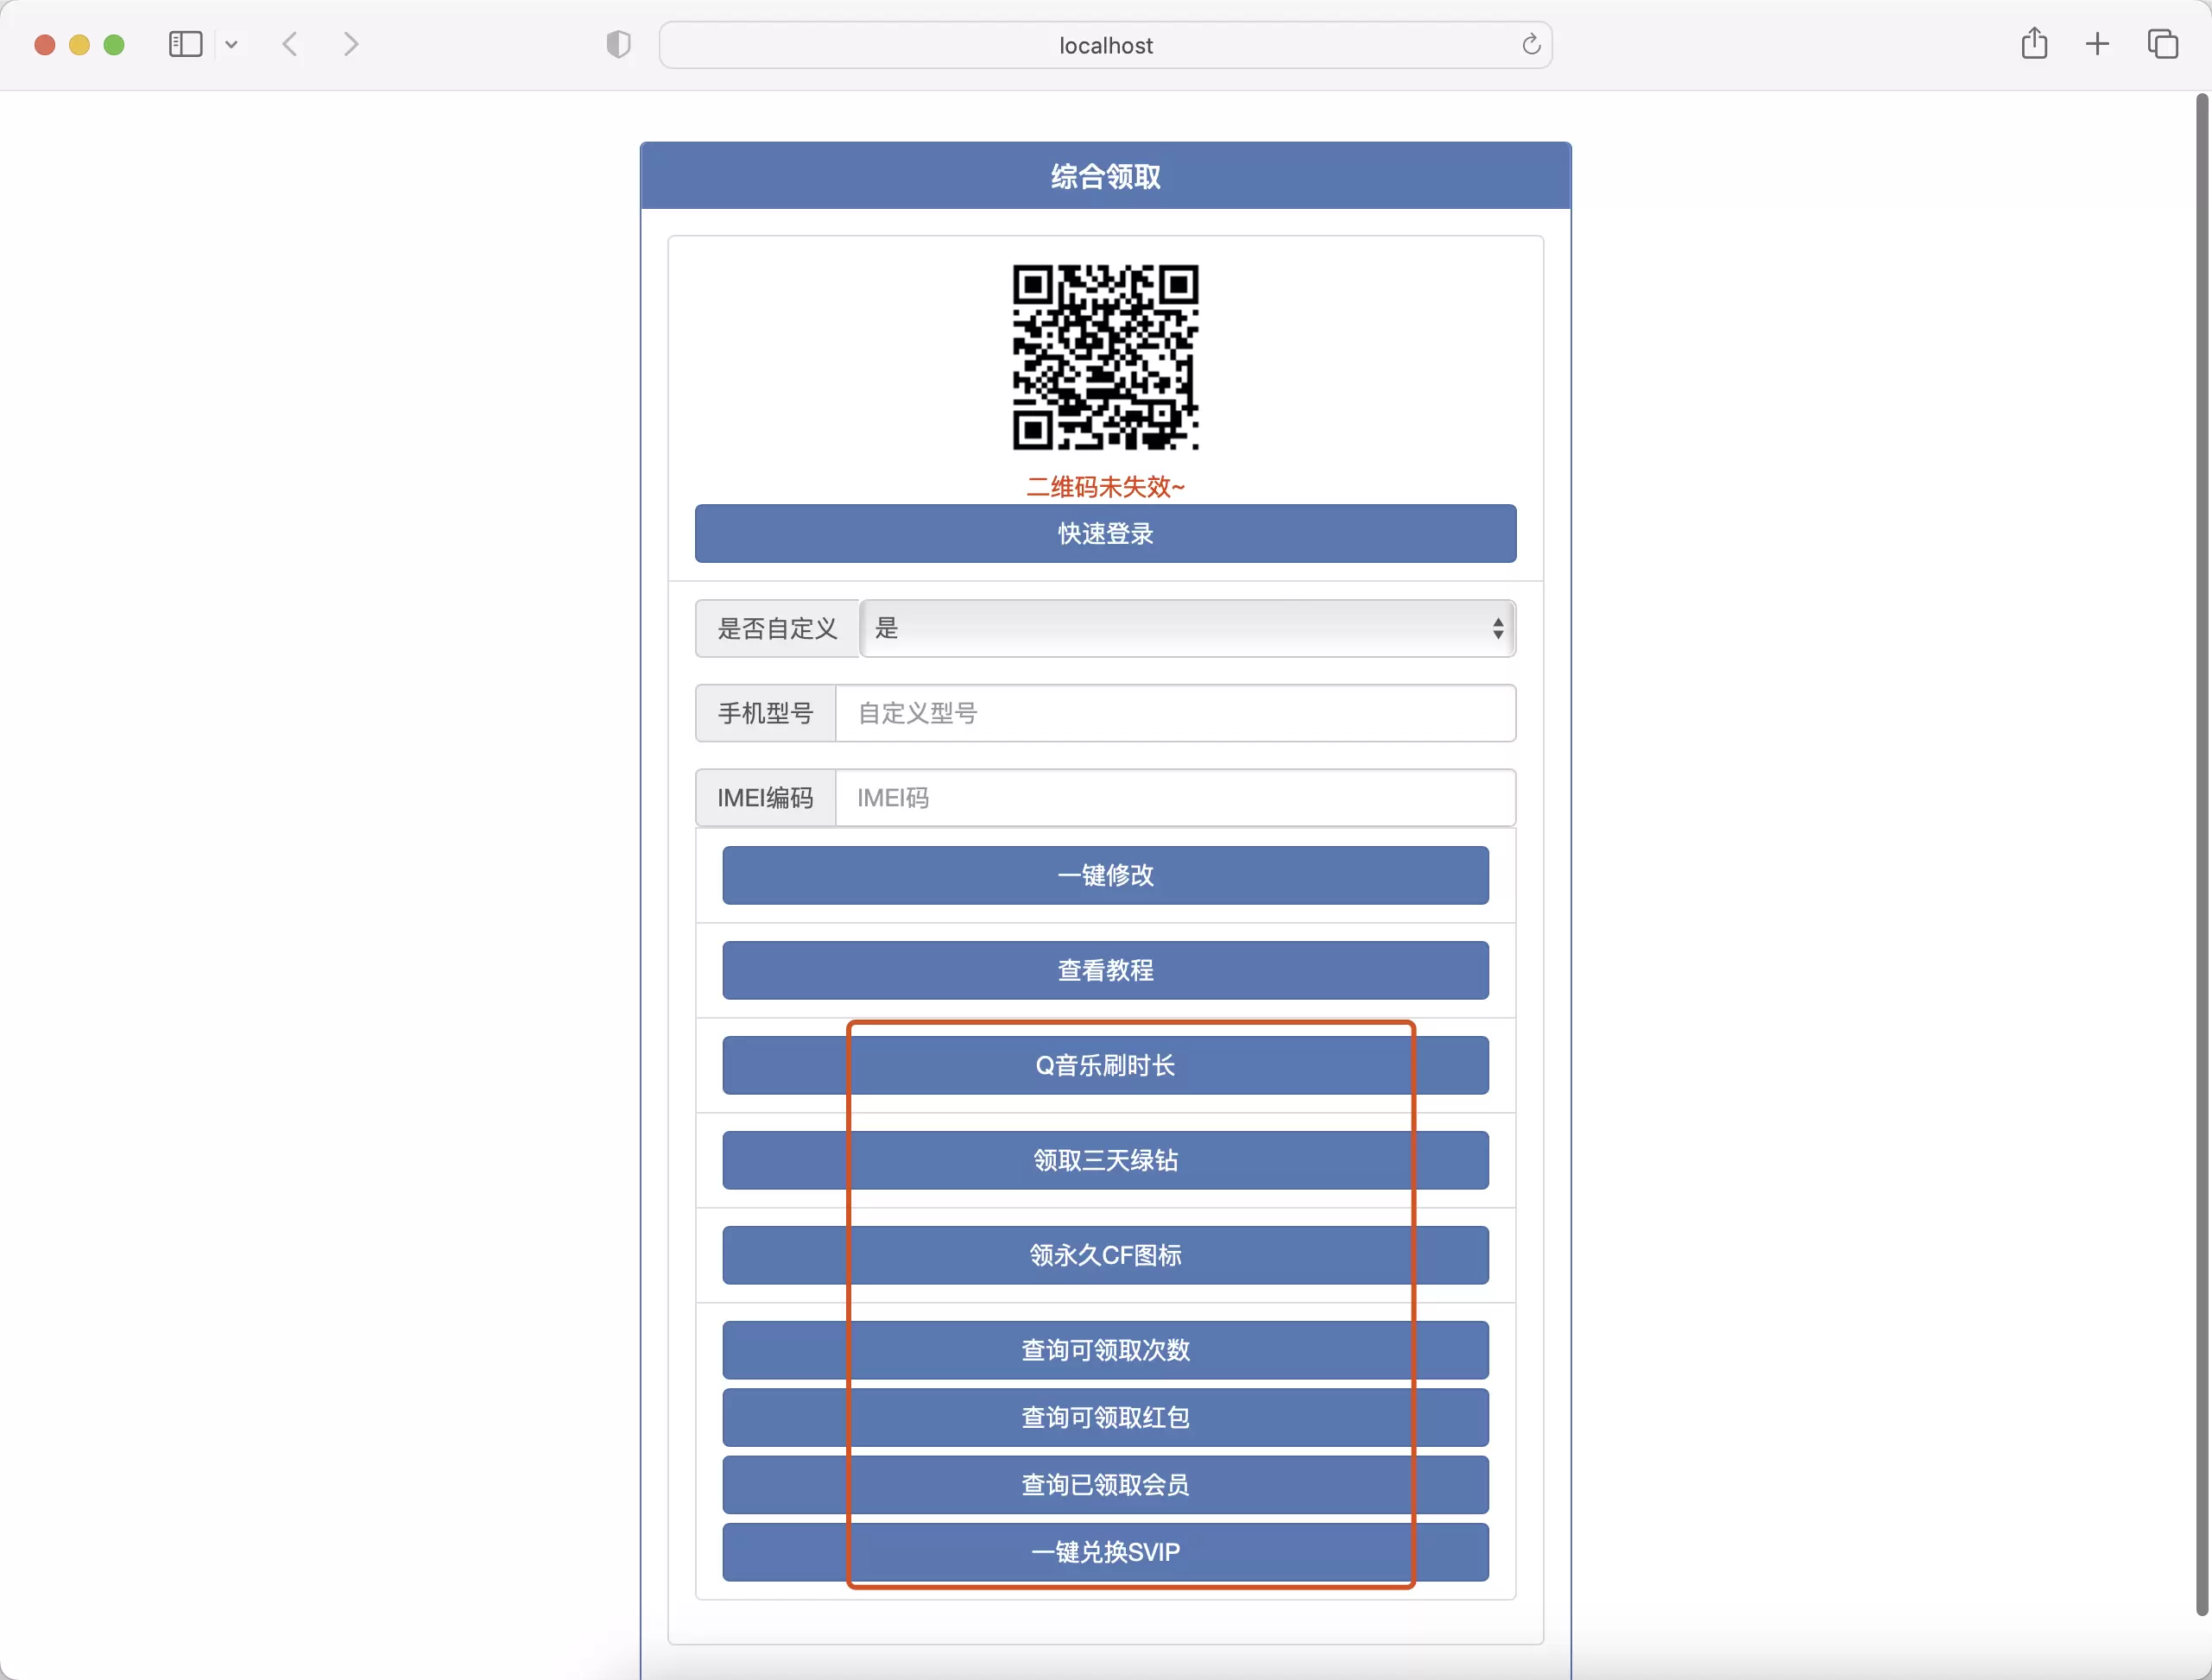2212x1680 pixels.
Task: Click the 领取三天绿钻 button
Action: click(1105, 1160)
